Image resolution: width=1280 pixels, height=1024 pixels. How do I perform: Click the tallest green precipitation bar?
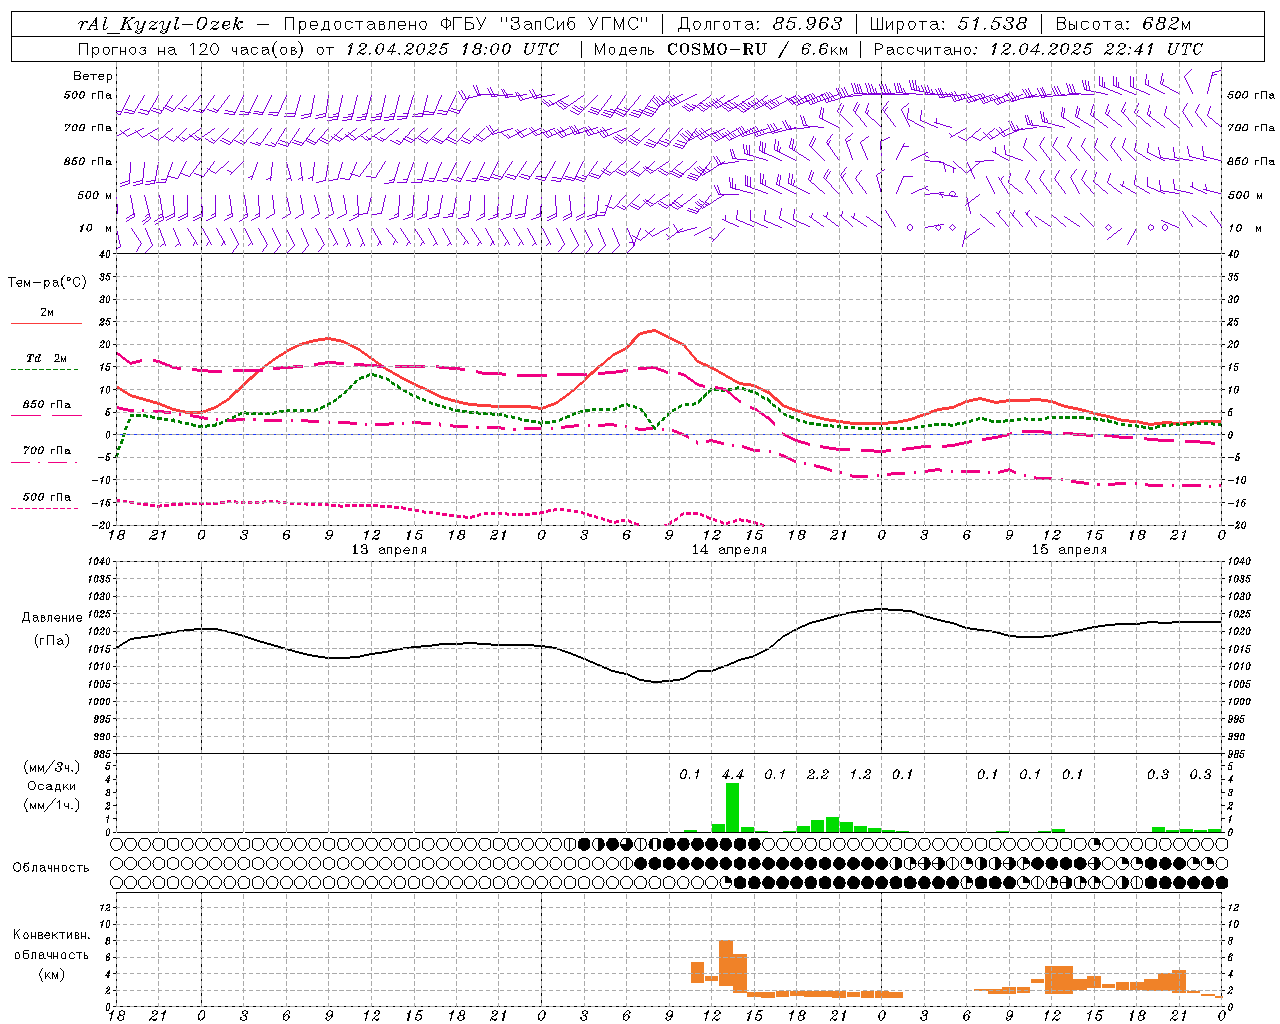click(732, 807)
